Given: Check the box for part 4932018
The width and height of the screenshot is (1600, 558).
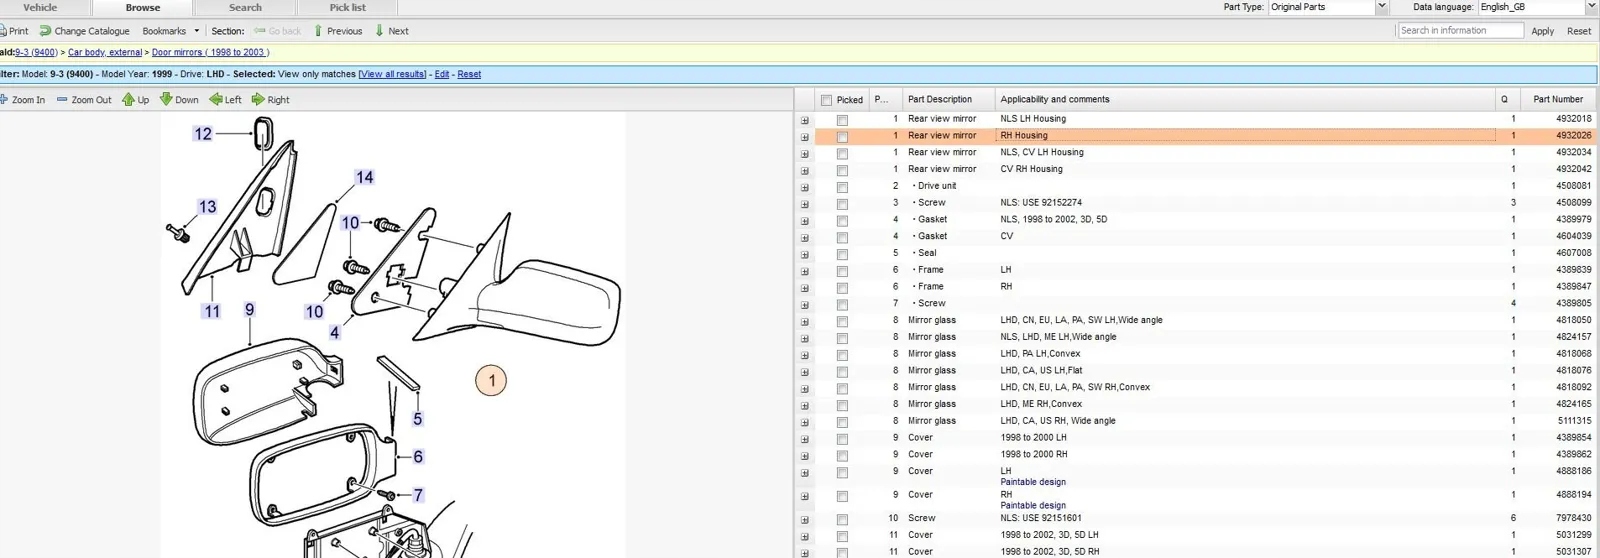Looking at the screenshot, I should tap(842, 120).
